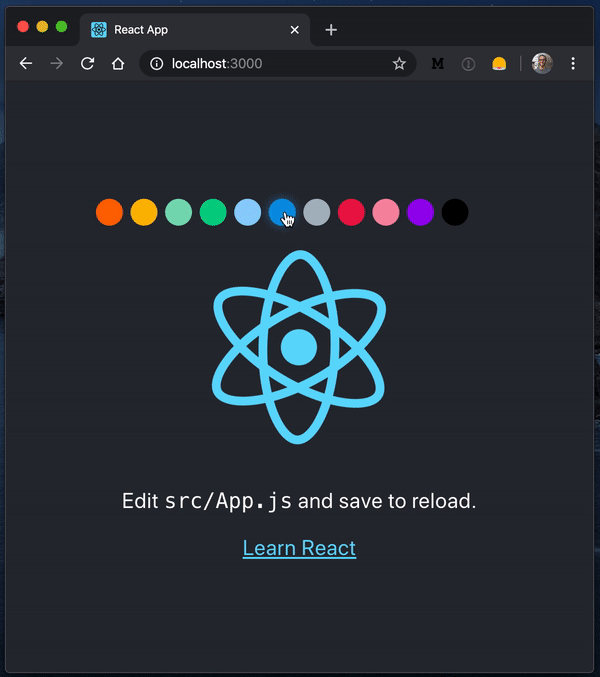Go back with the browser back arrow

(26, 63)
